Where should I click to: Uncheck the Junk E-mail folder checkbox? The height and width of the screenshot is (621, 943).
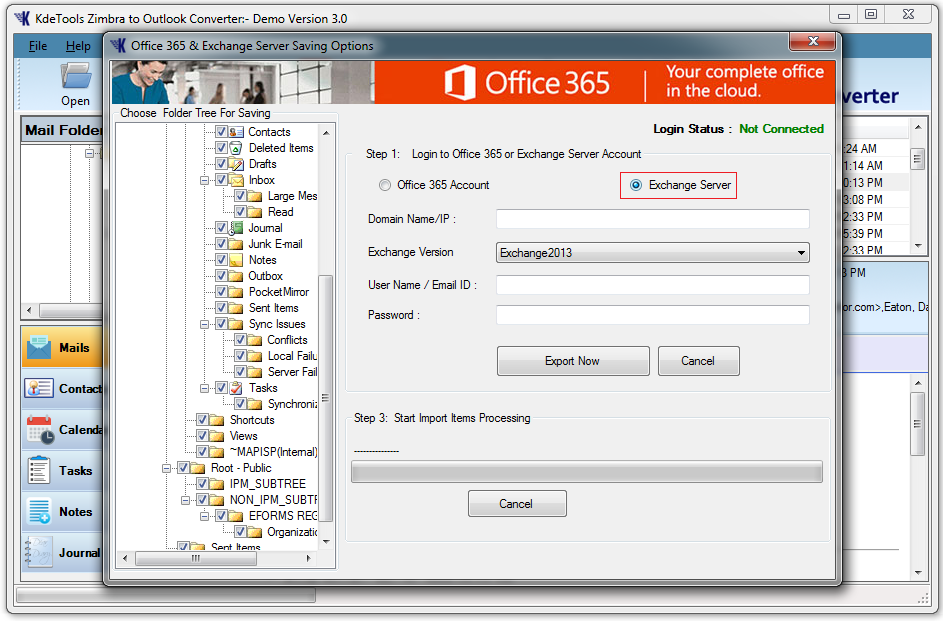click(x=221, y=244)
